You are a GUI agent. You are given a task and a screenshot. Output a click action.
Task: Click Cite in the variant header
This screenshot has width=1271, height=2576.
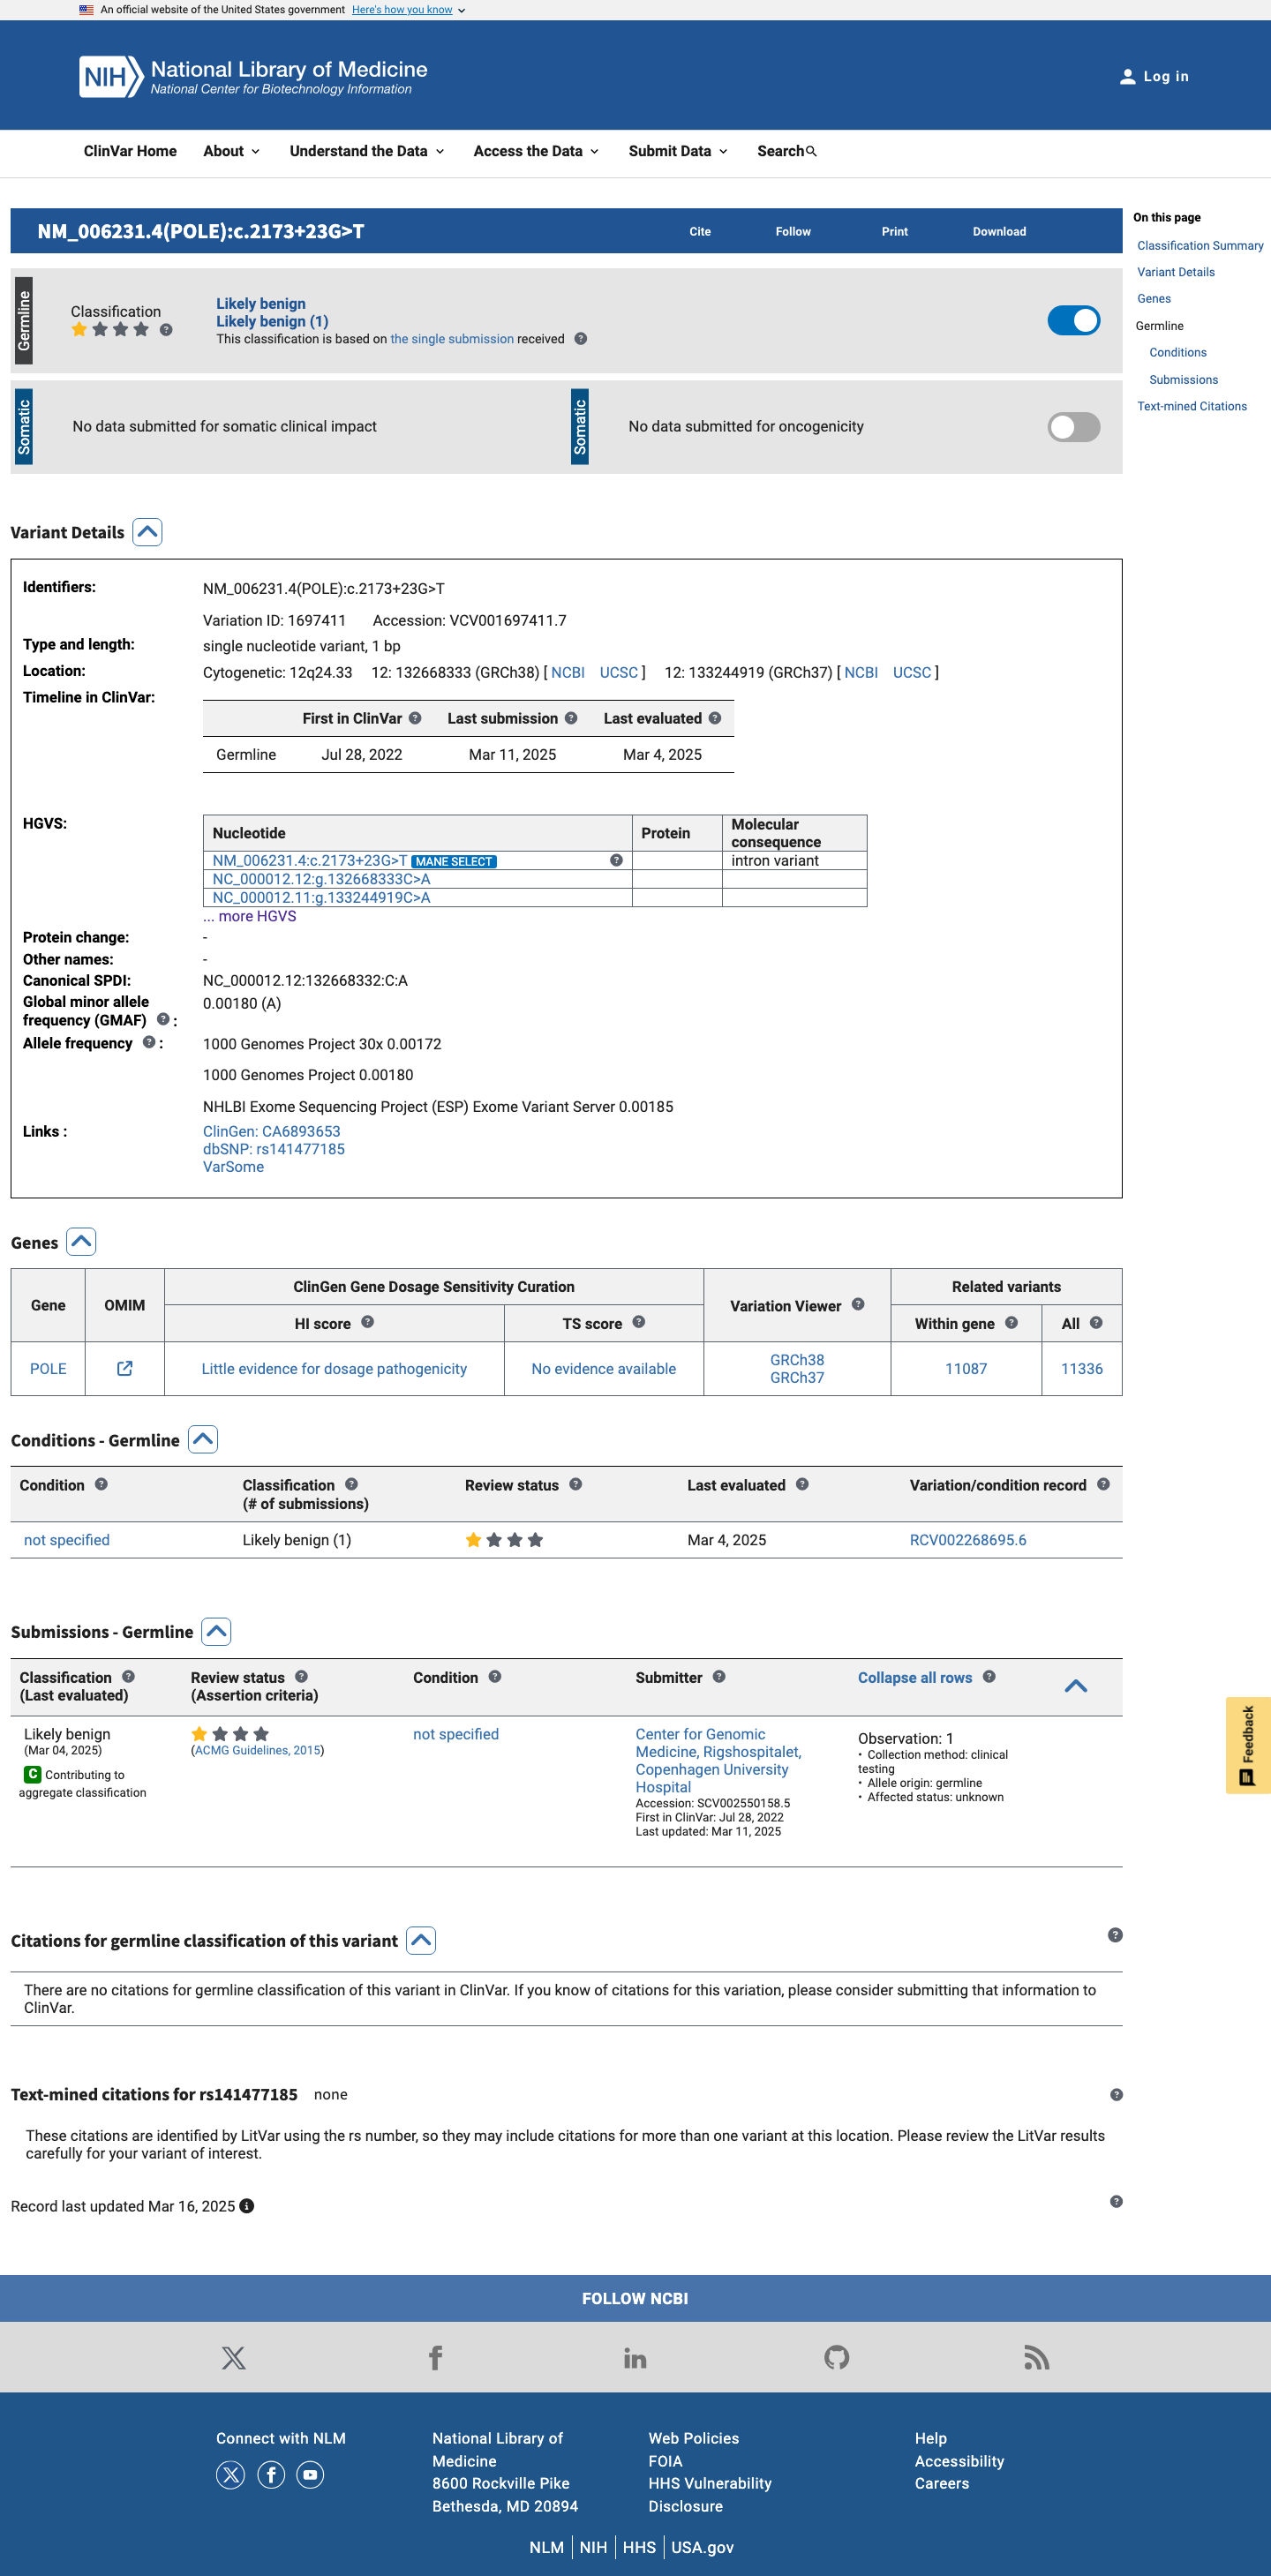point(700,231)
